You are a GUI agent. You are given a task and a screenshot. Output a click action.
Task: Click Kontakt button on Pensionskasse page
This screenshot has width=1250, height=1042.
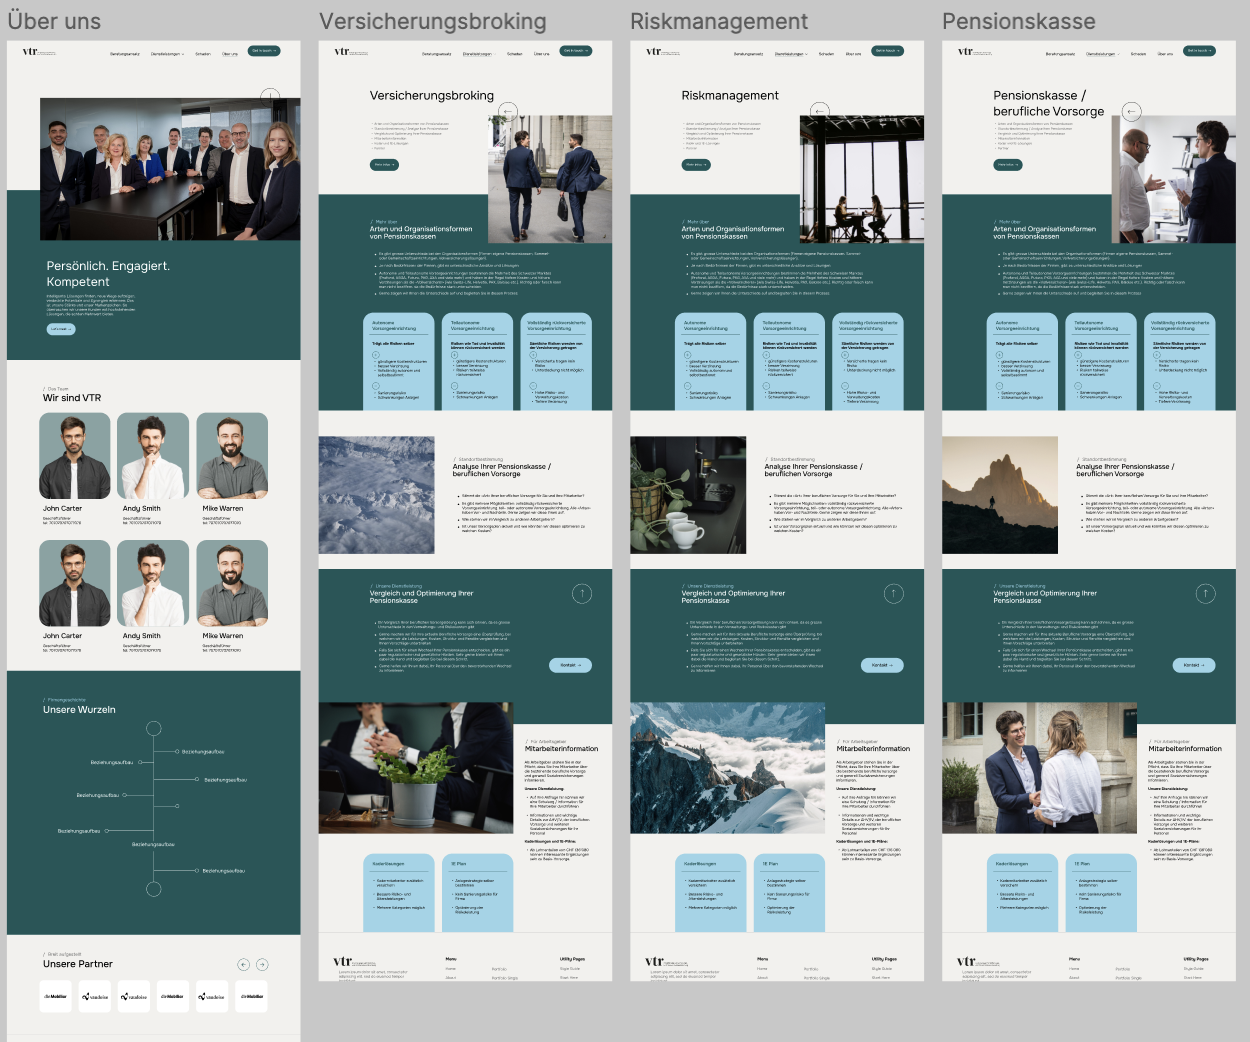coord(1193,665)
